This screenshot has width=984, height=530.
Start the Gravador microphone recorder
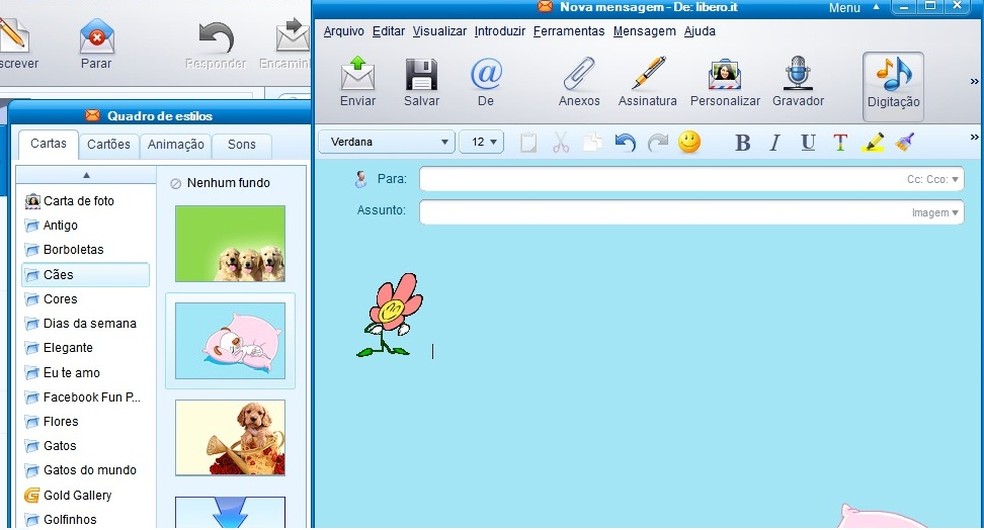tap(798, 82)
